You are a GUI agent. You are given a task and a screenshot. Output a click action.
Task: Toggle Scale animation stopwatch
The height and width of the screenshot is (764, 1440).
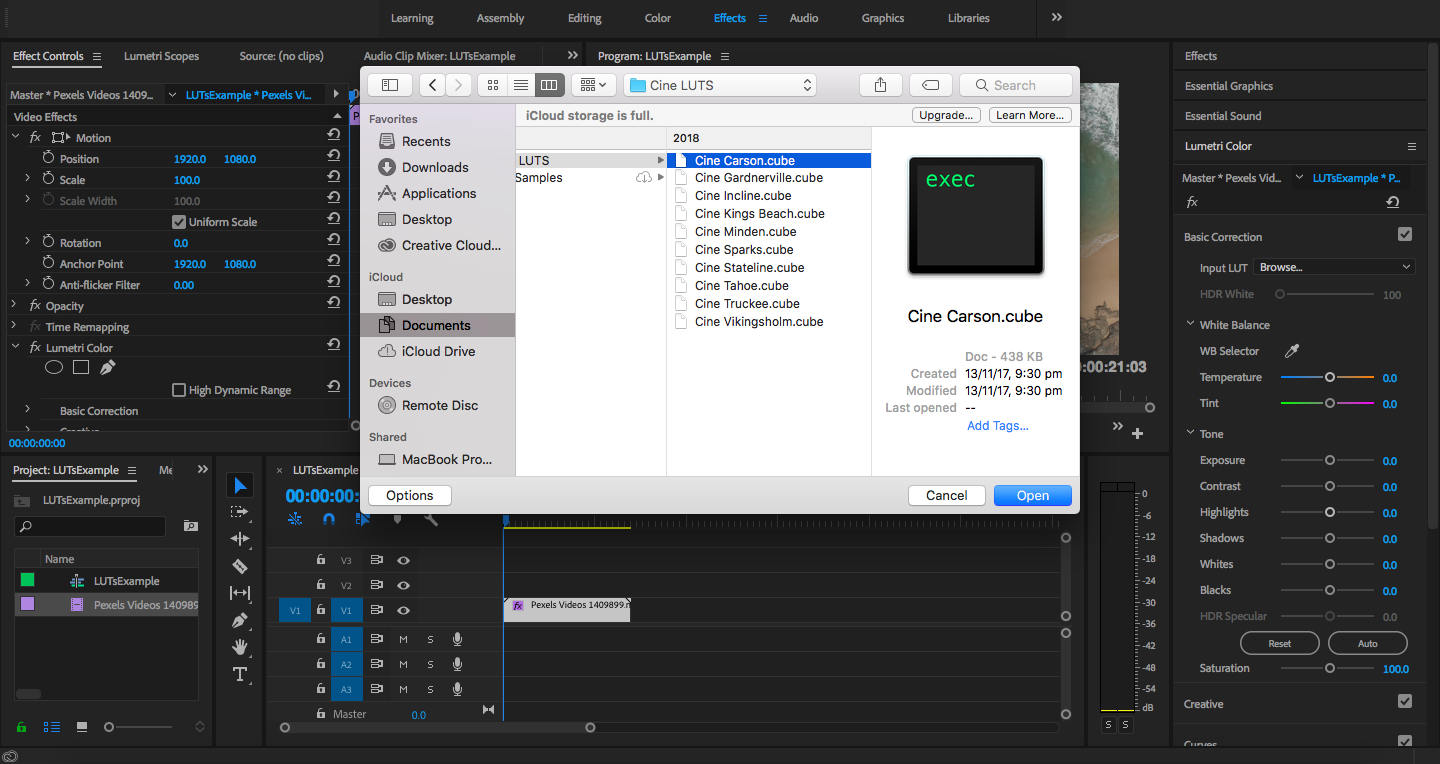click(49, 179)
